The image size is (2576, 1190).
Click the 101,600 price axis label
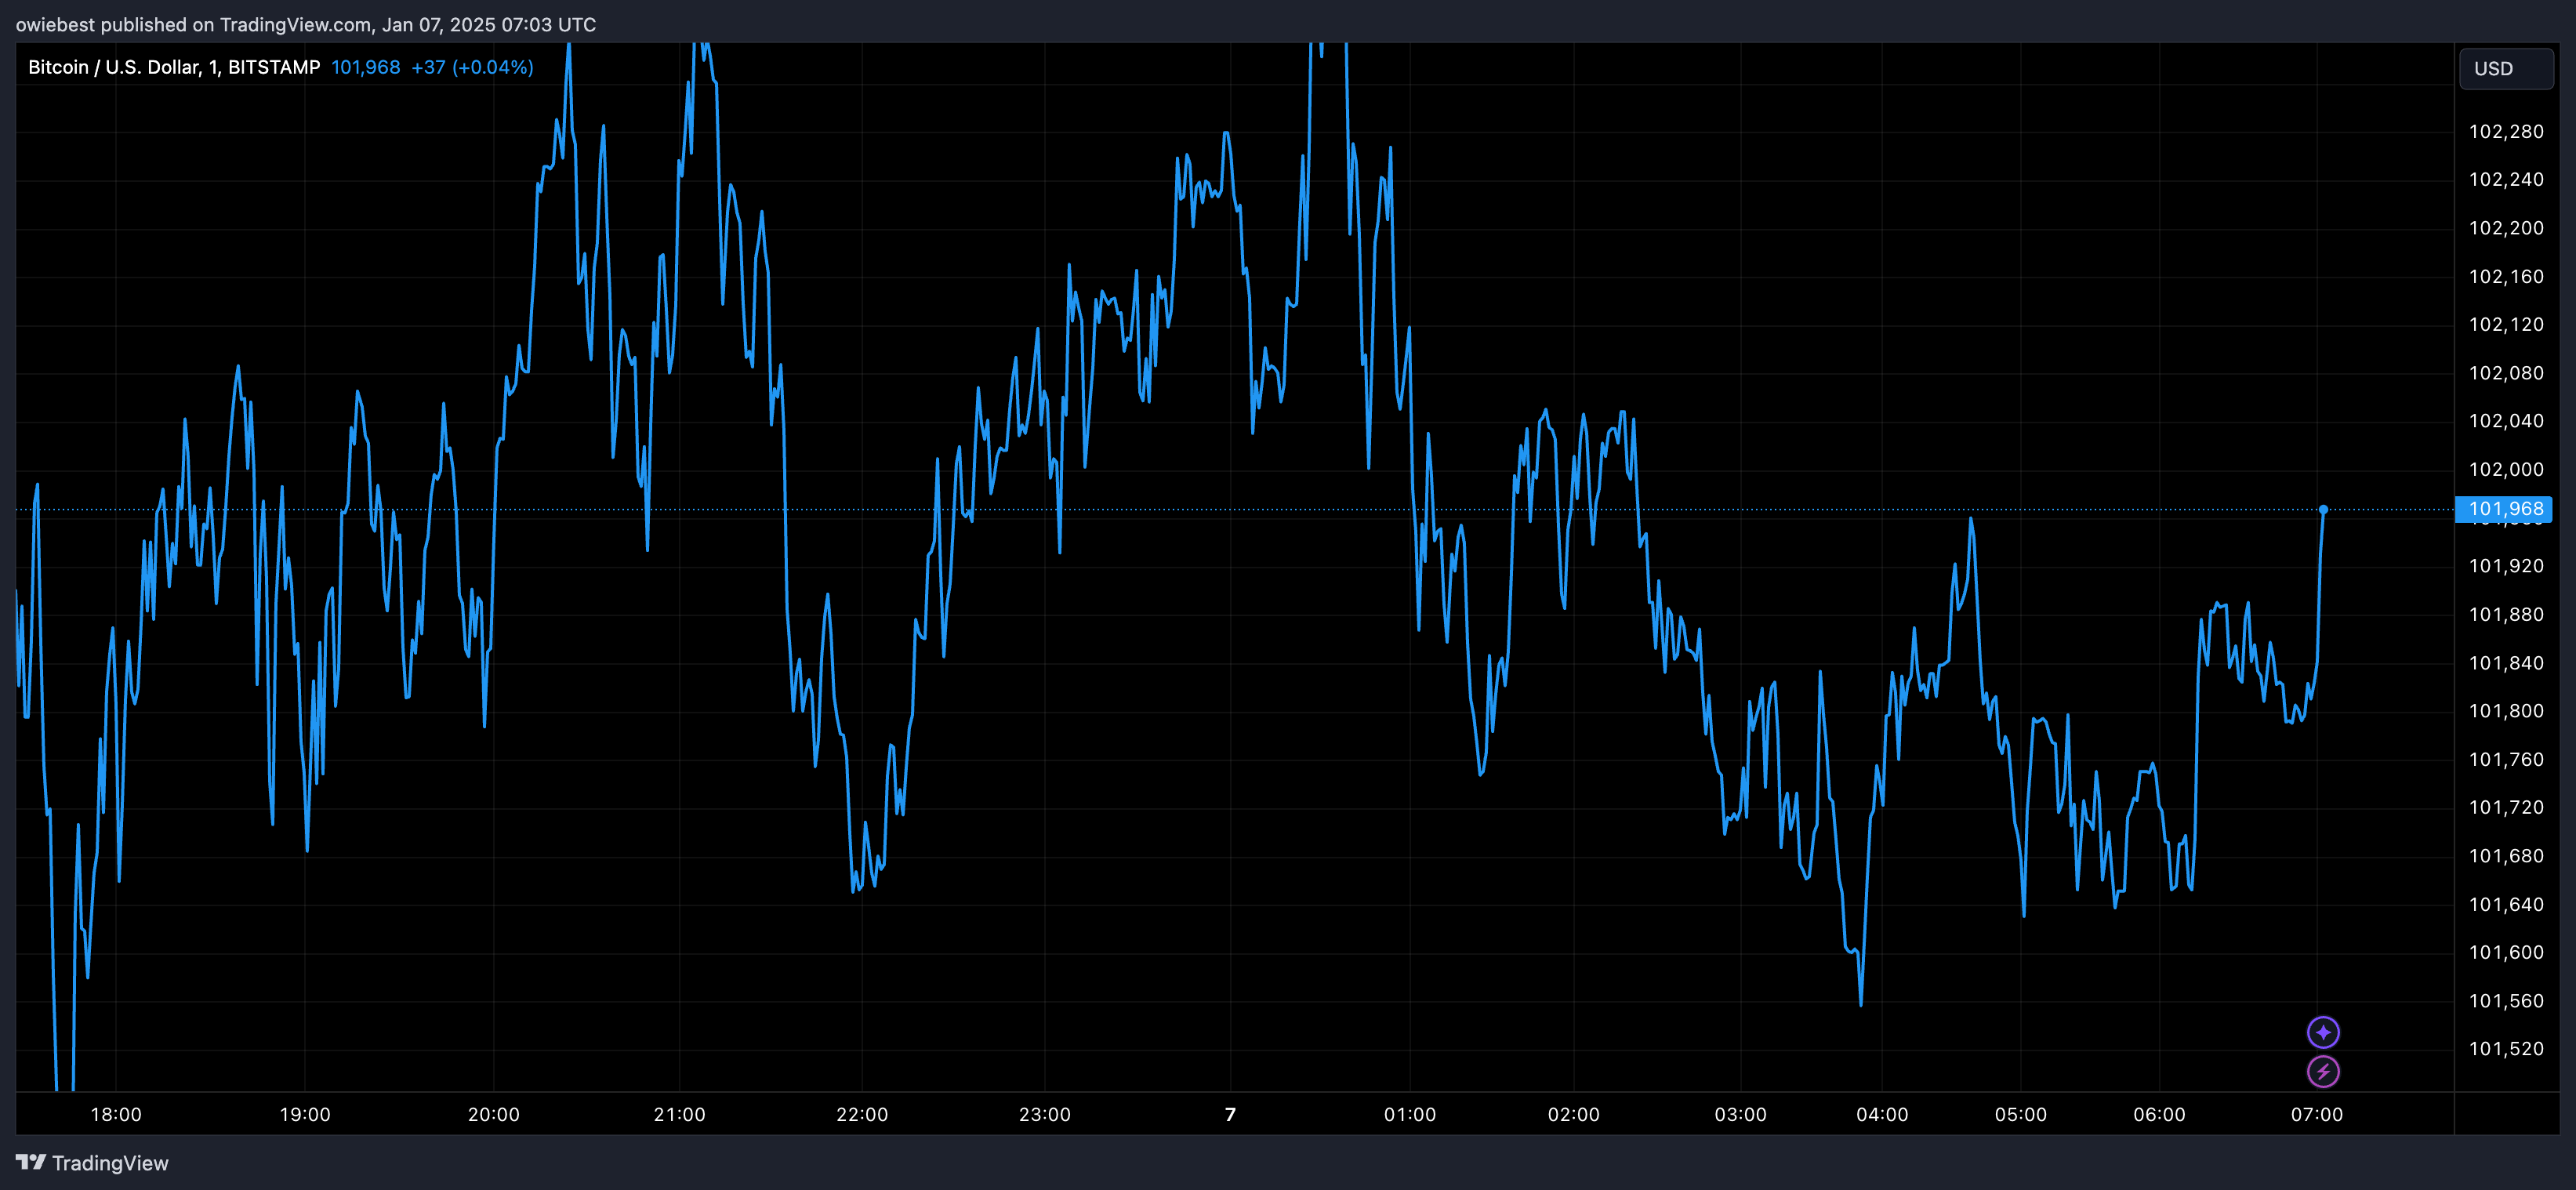tap(2506, 953)
